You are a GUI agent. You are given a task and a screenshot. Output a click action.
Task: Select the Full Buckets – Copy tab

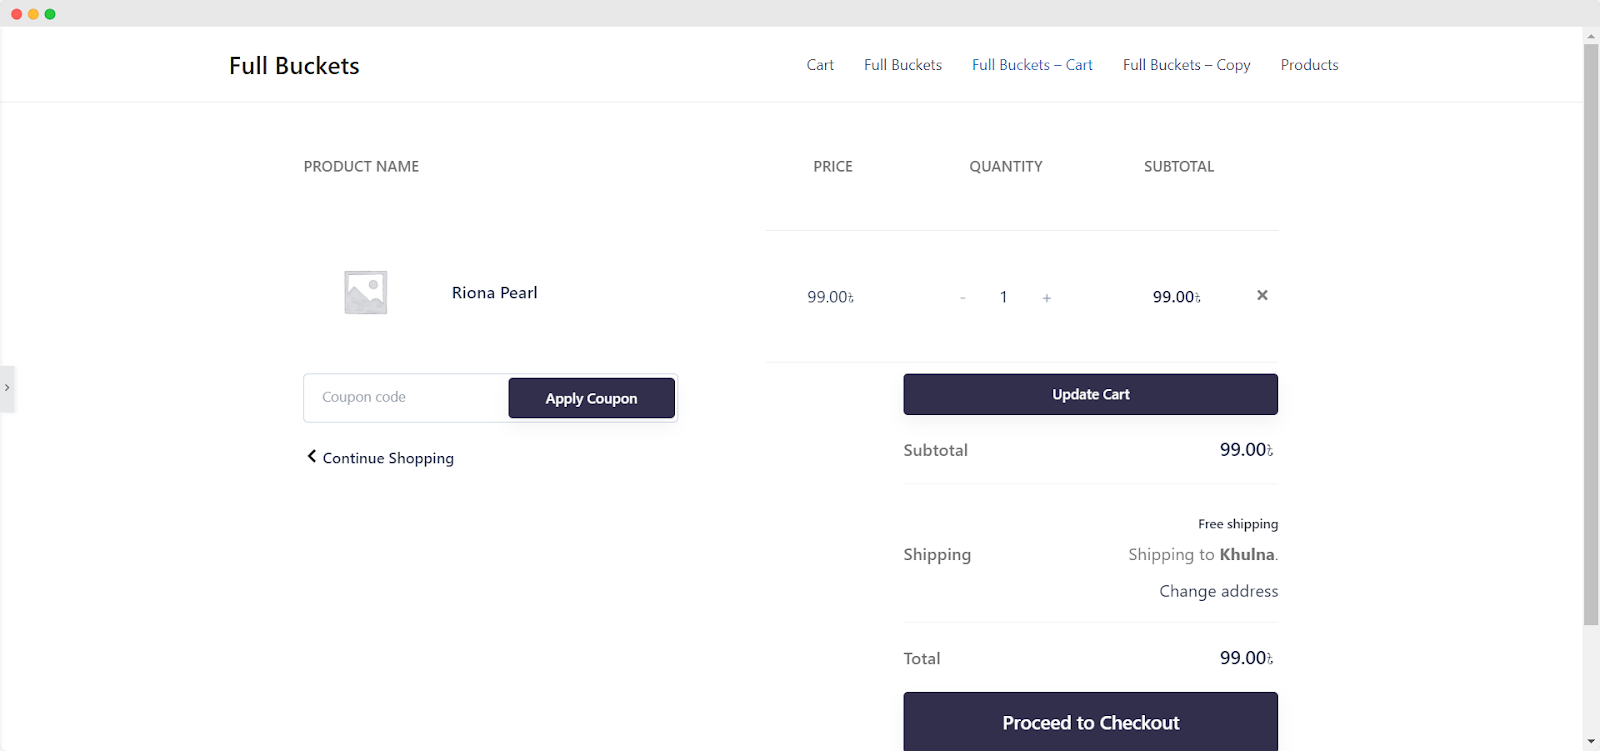pyautogui.click(x=1186, y=64)
